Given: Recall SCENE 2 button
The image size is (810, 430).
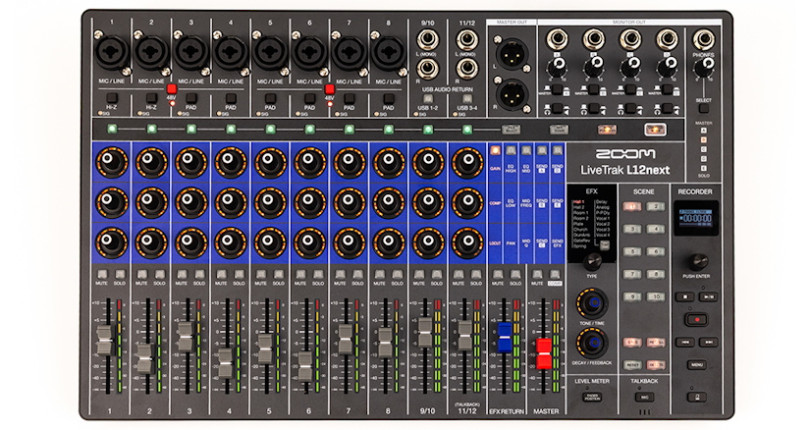Looking at the screenshot, I should tap(655, 206).
